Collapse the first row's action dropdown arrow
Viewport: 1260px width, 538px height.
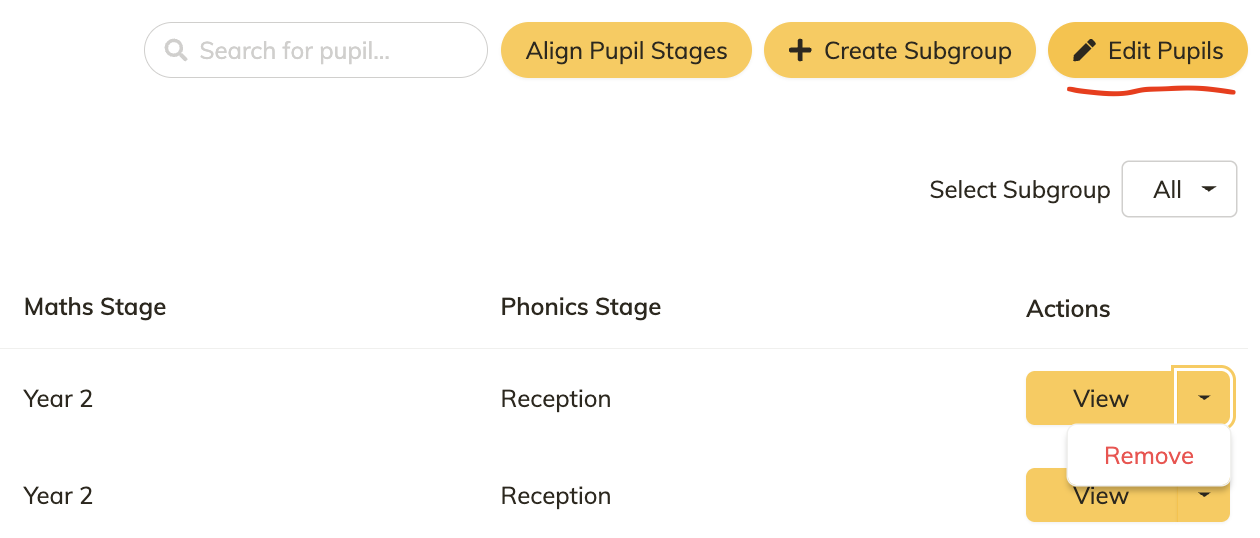1204,398
